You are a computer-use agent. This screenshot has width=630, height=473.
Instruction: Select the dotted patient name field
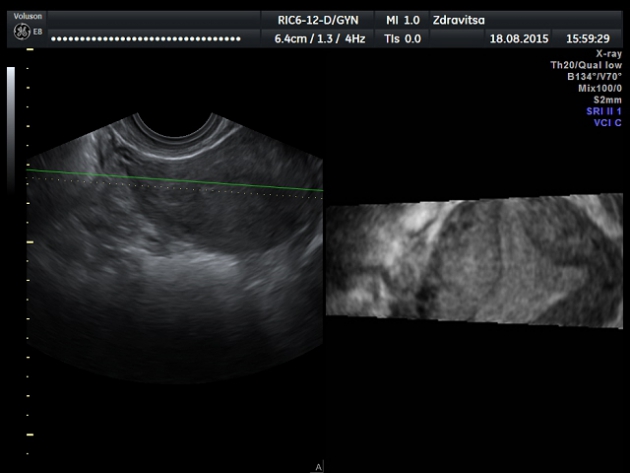coord(146,38)
